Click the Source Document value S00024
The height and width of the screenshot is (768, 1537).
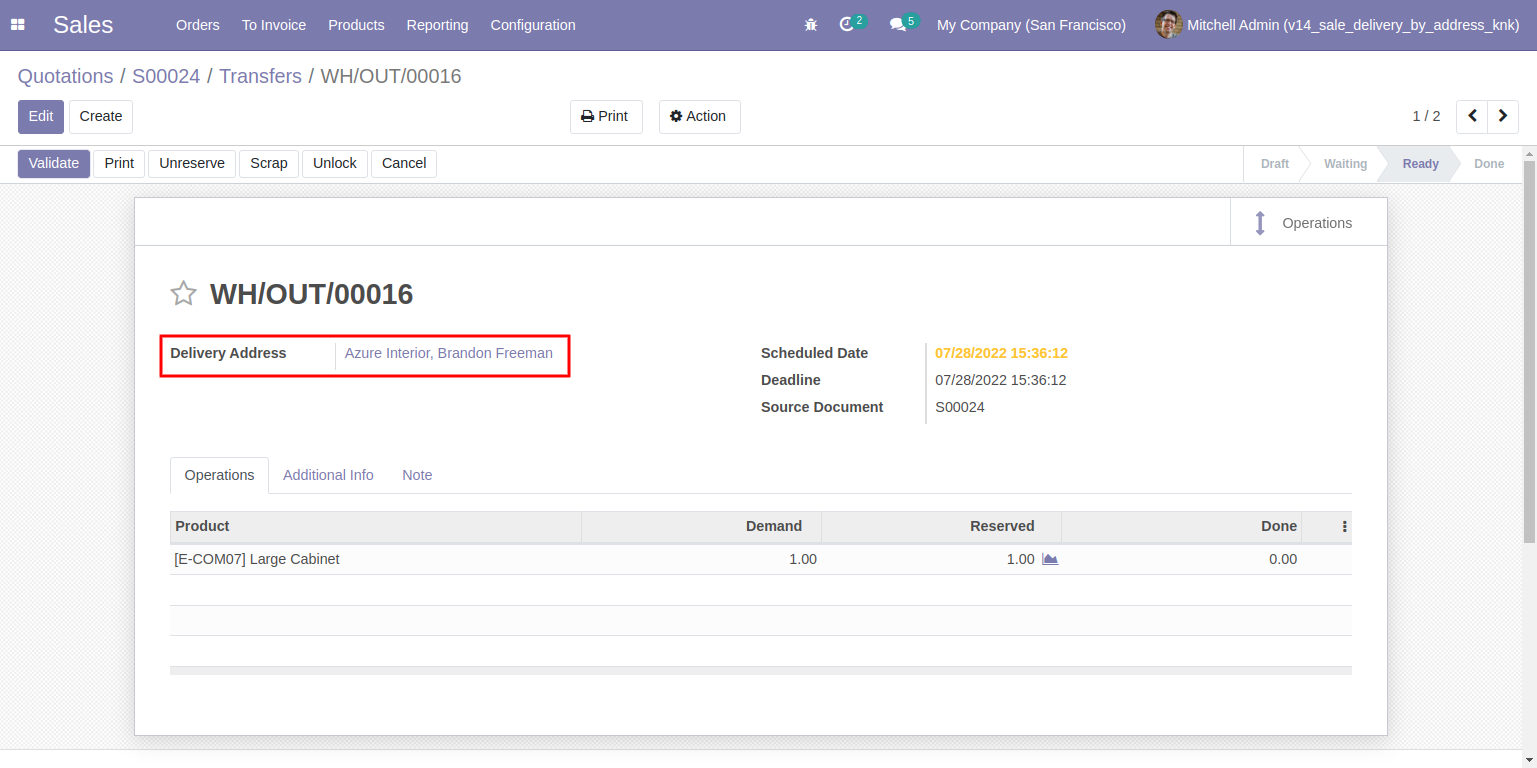tap(960, 407)
